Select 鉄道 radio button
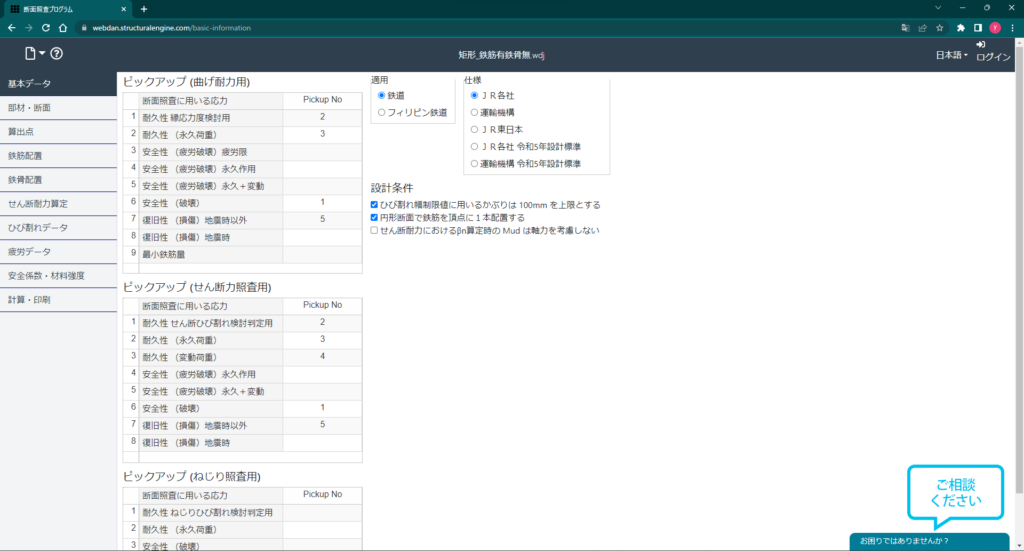The image size is (1024, 551). 381,95
